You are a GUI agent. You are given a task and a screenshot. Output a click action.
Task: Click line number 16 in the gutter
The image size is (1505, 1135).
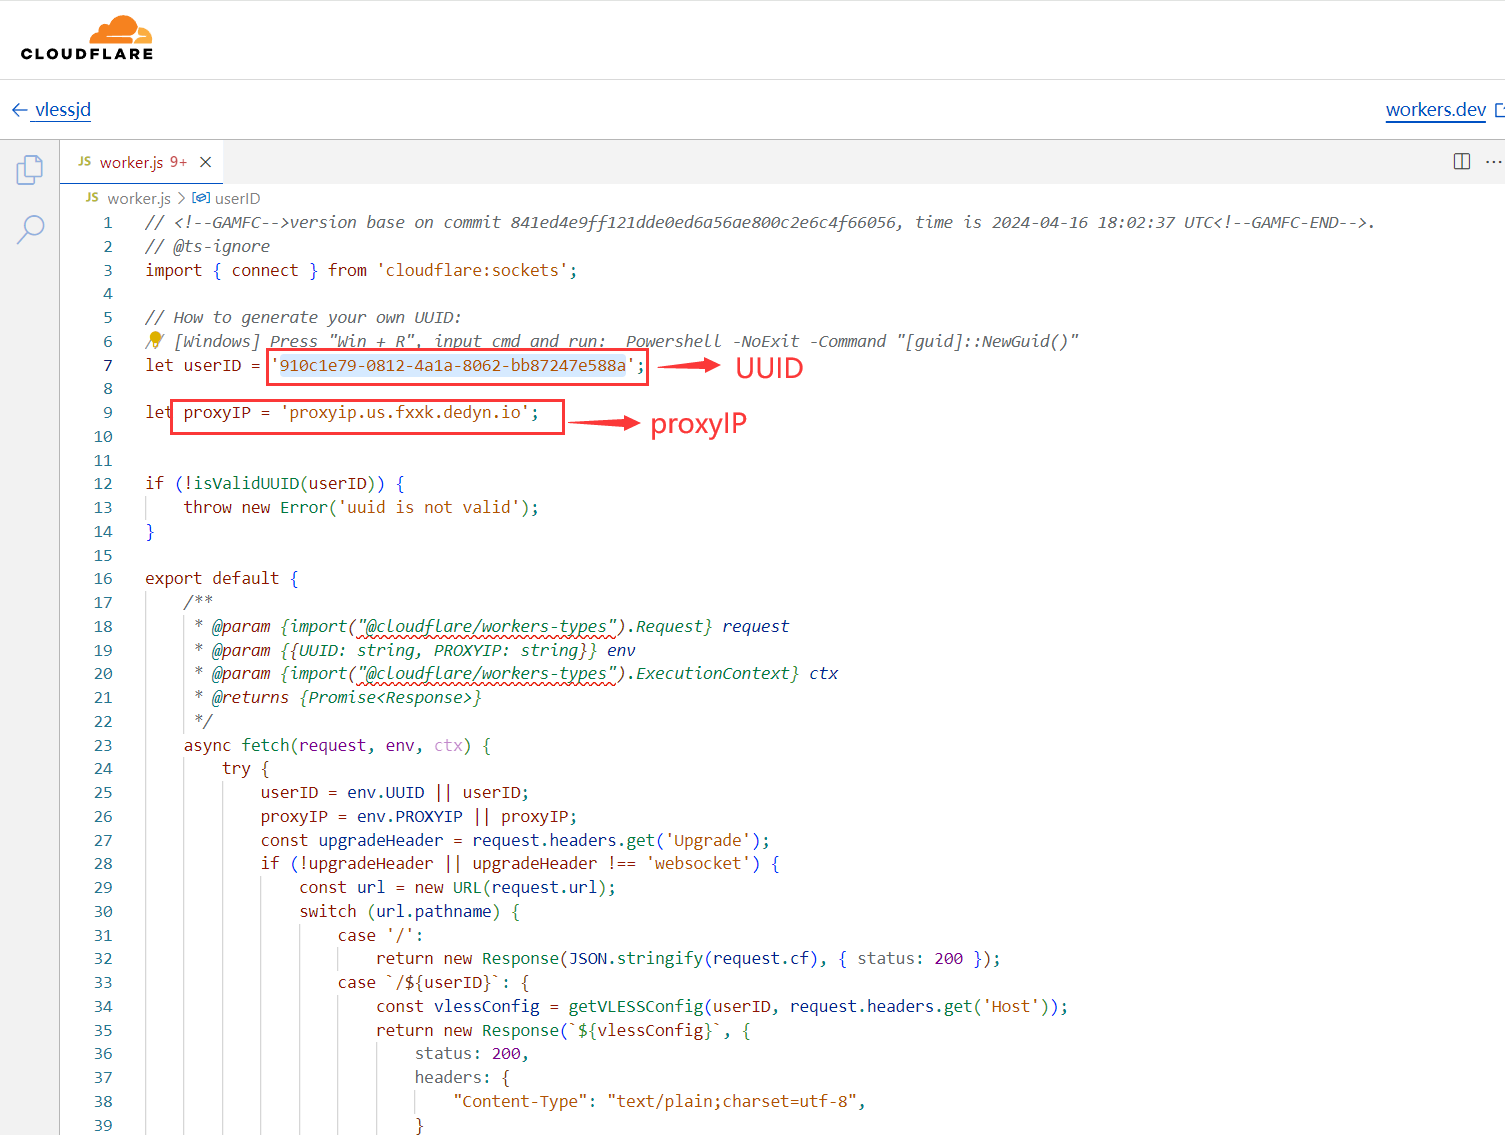(x=103, y=579)
